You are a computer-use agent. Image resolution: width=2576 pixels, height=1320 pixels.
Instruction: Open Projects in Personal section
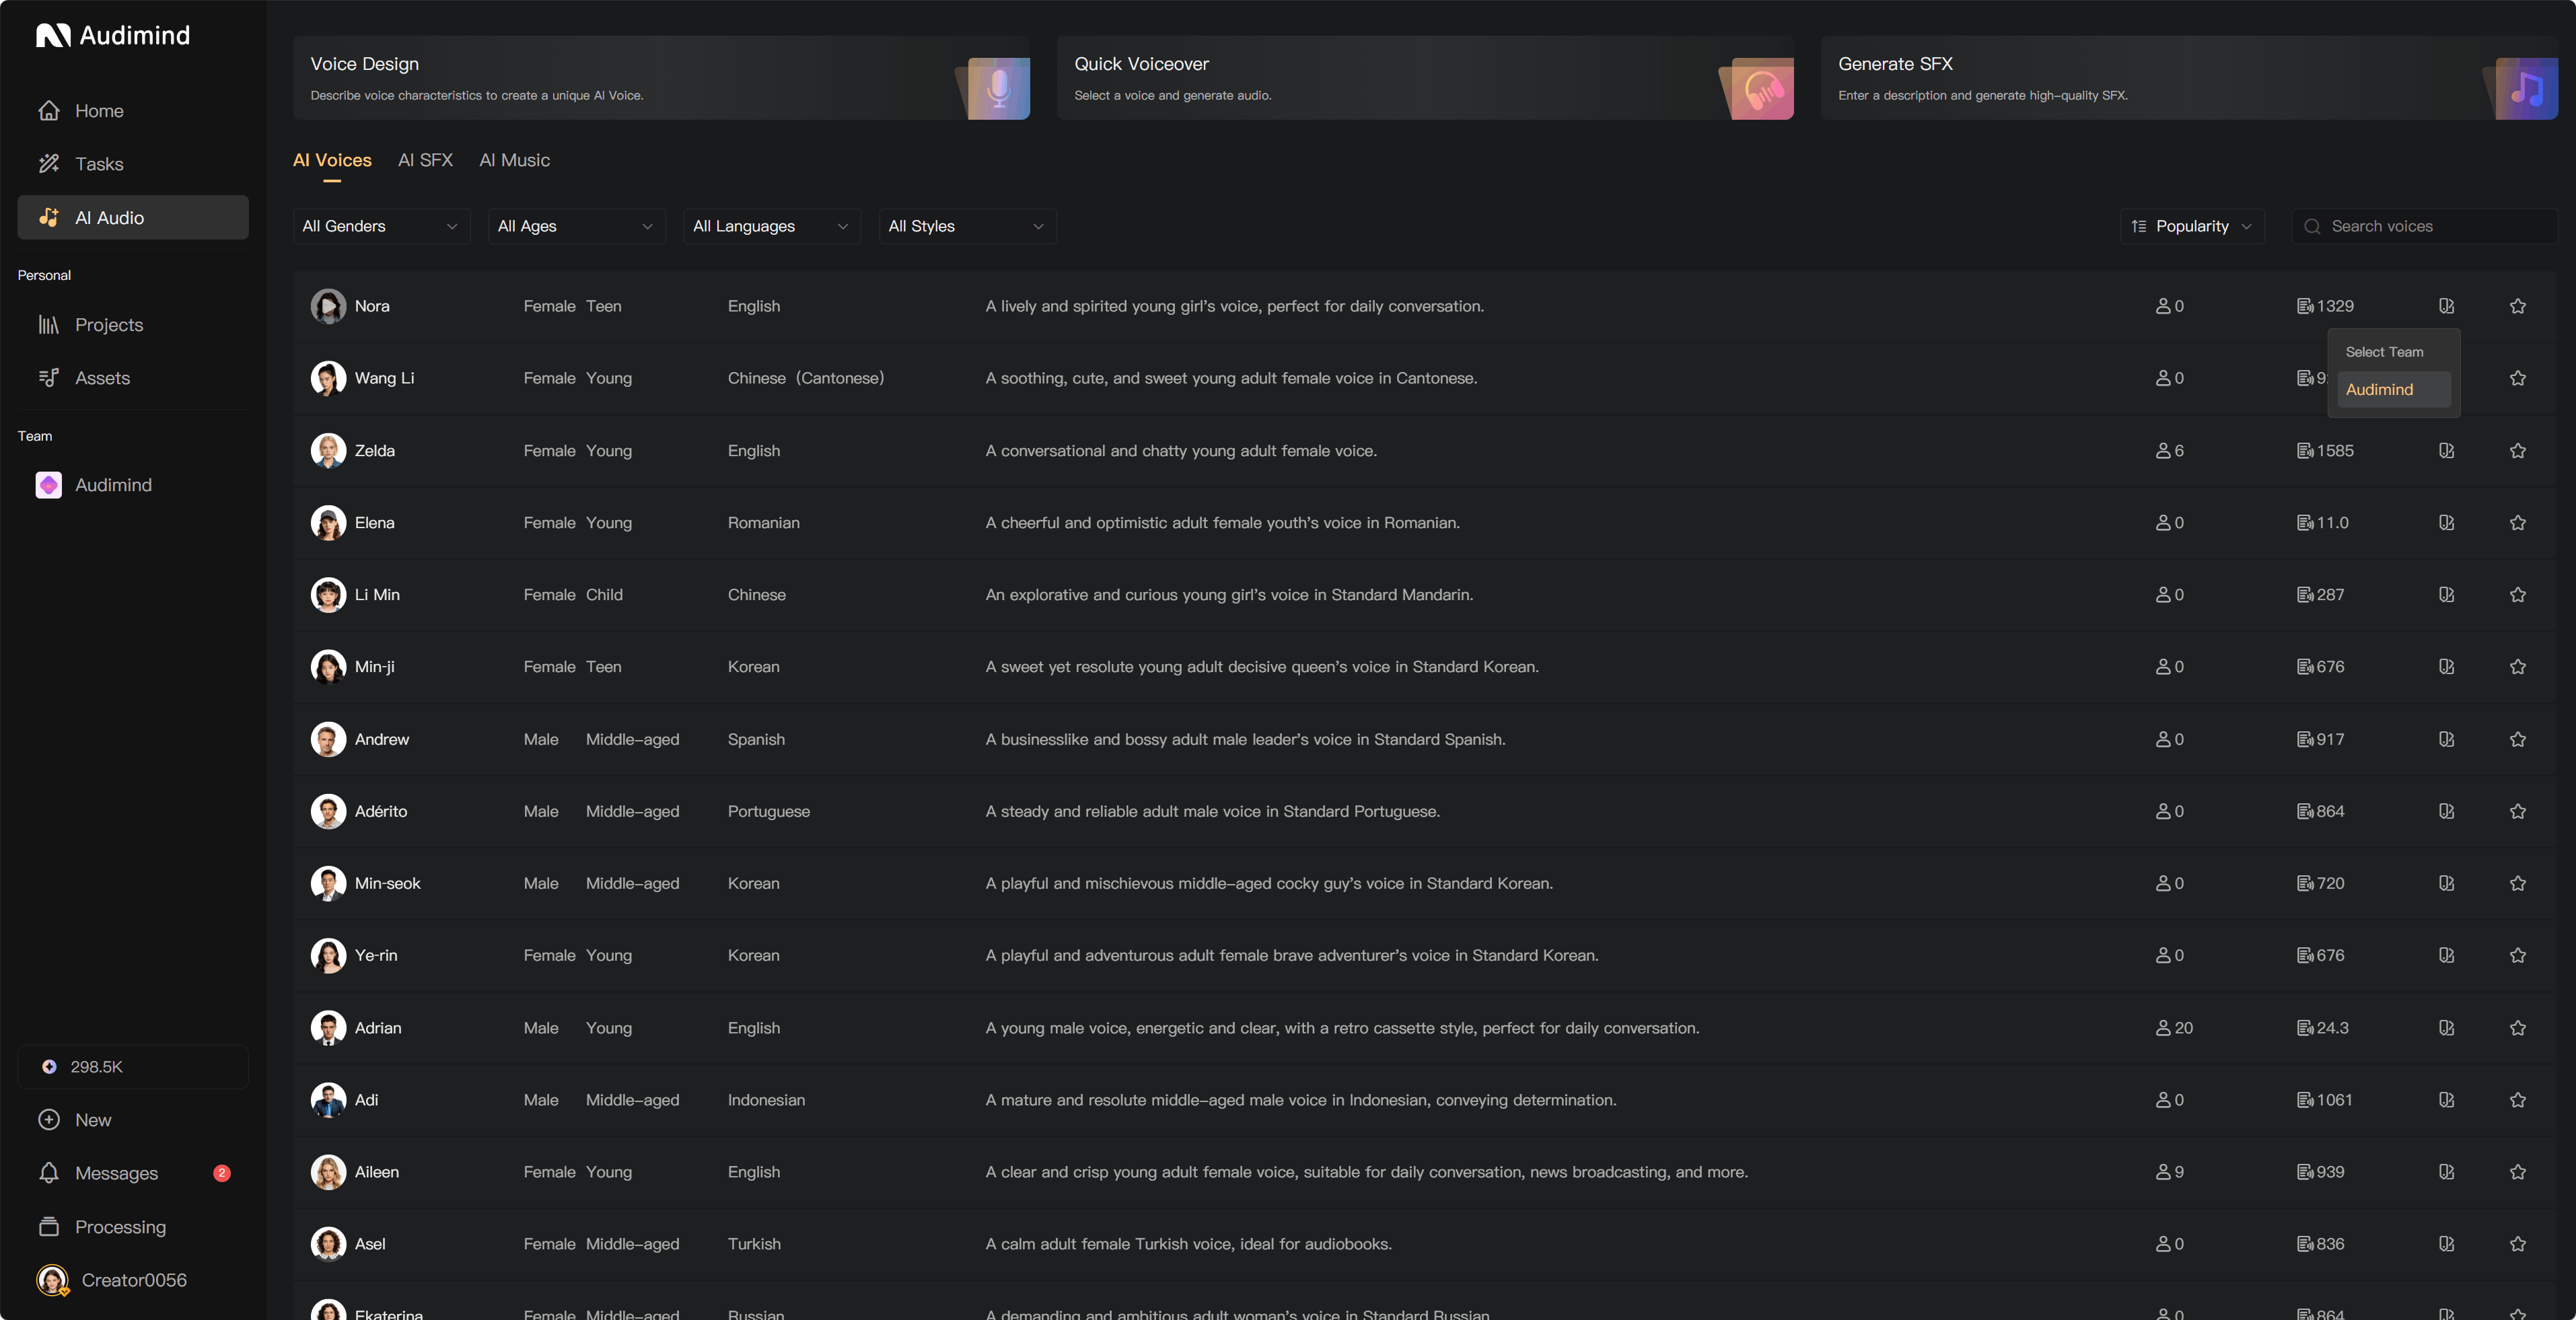click(133, 325)
